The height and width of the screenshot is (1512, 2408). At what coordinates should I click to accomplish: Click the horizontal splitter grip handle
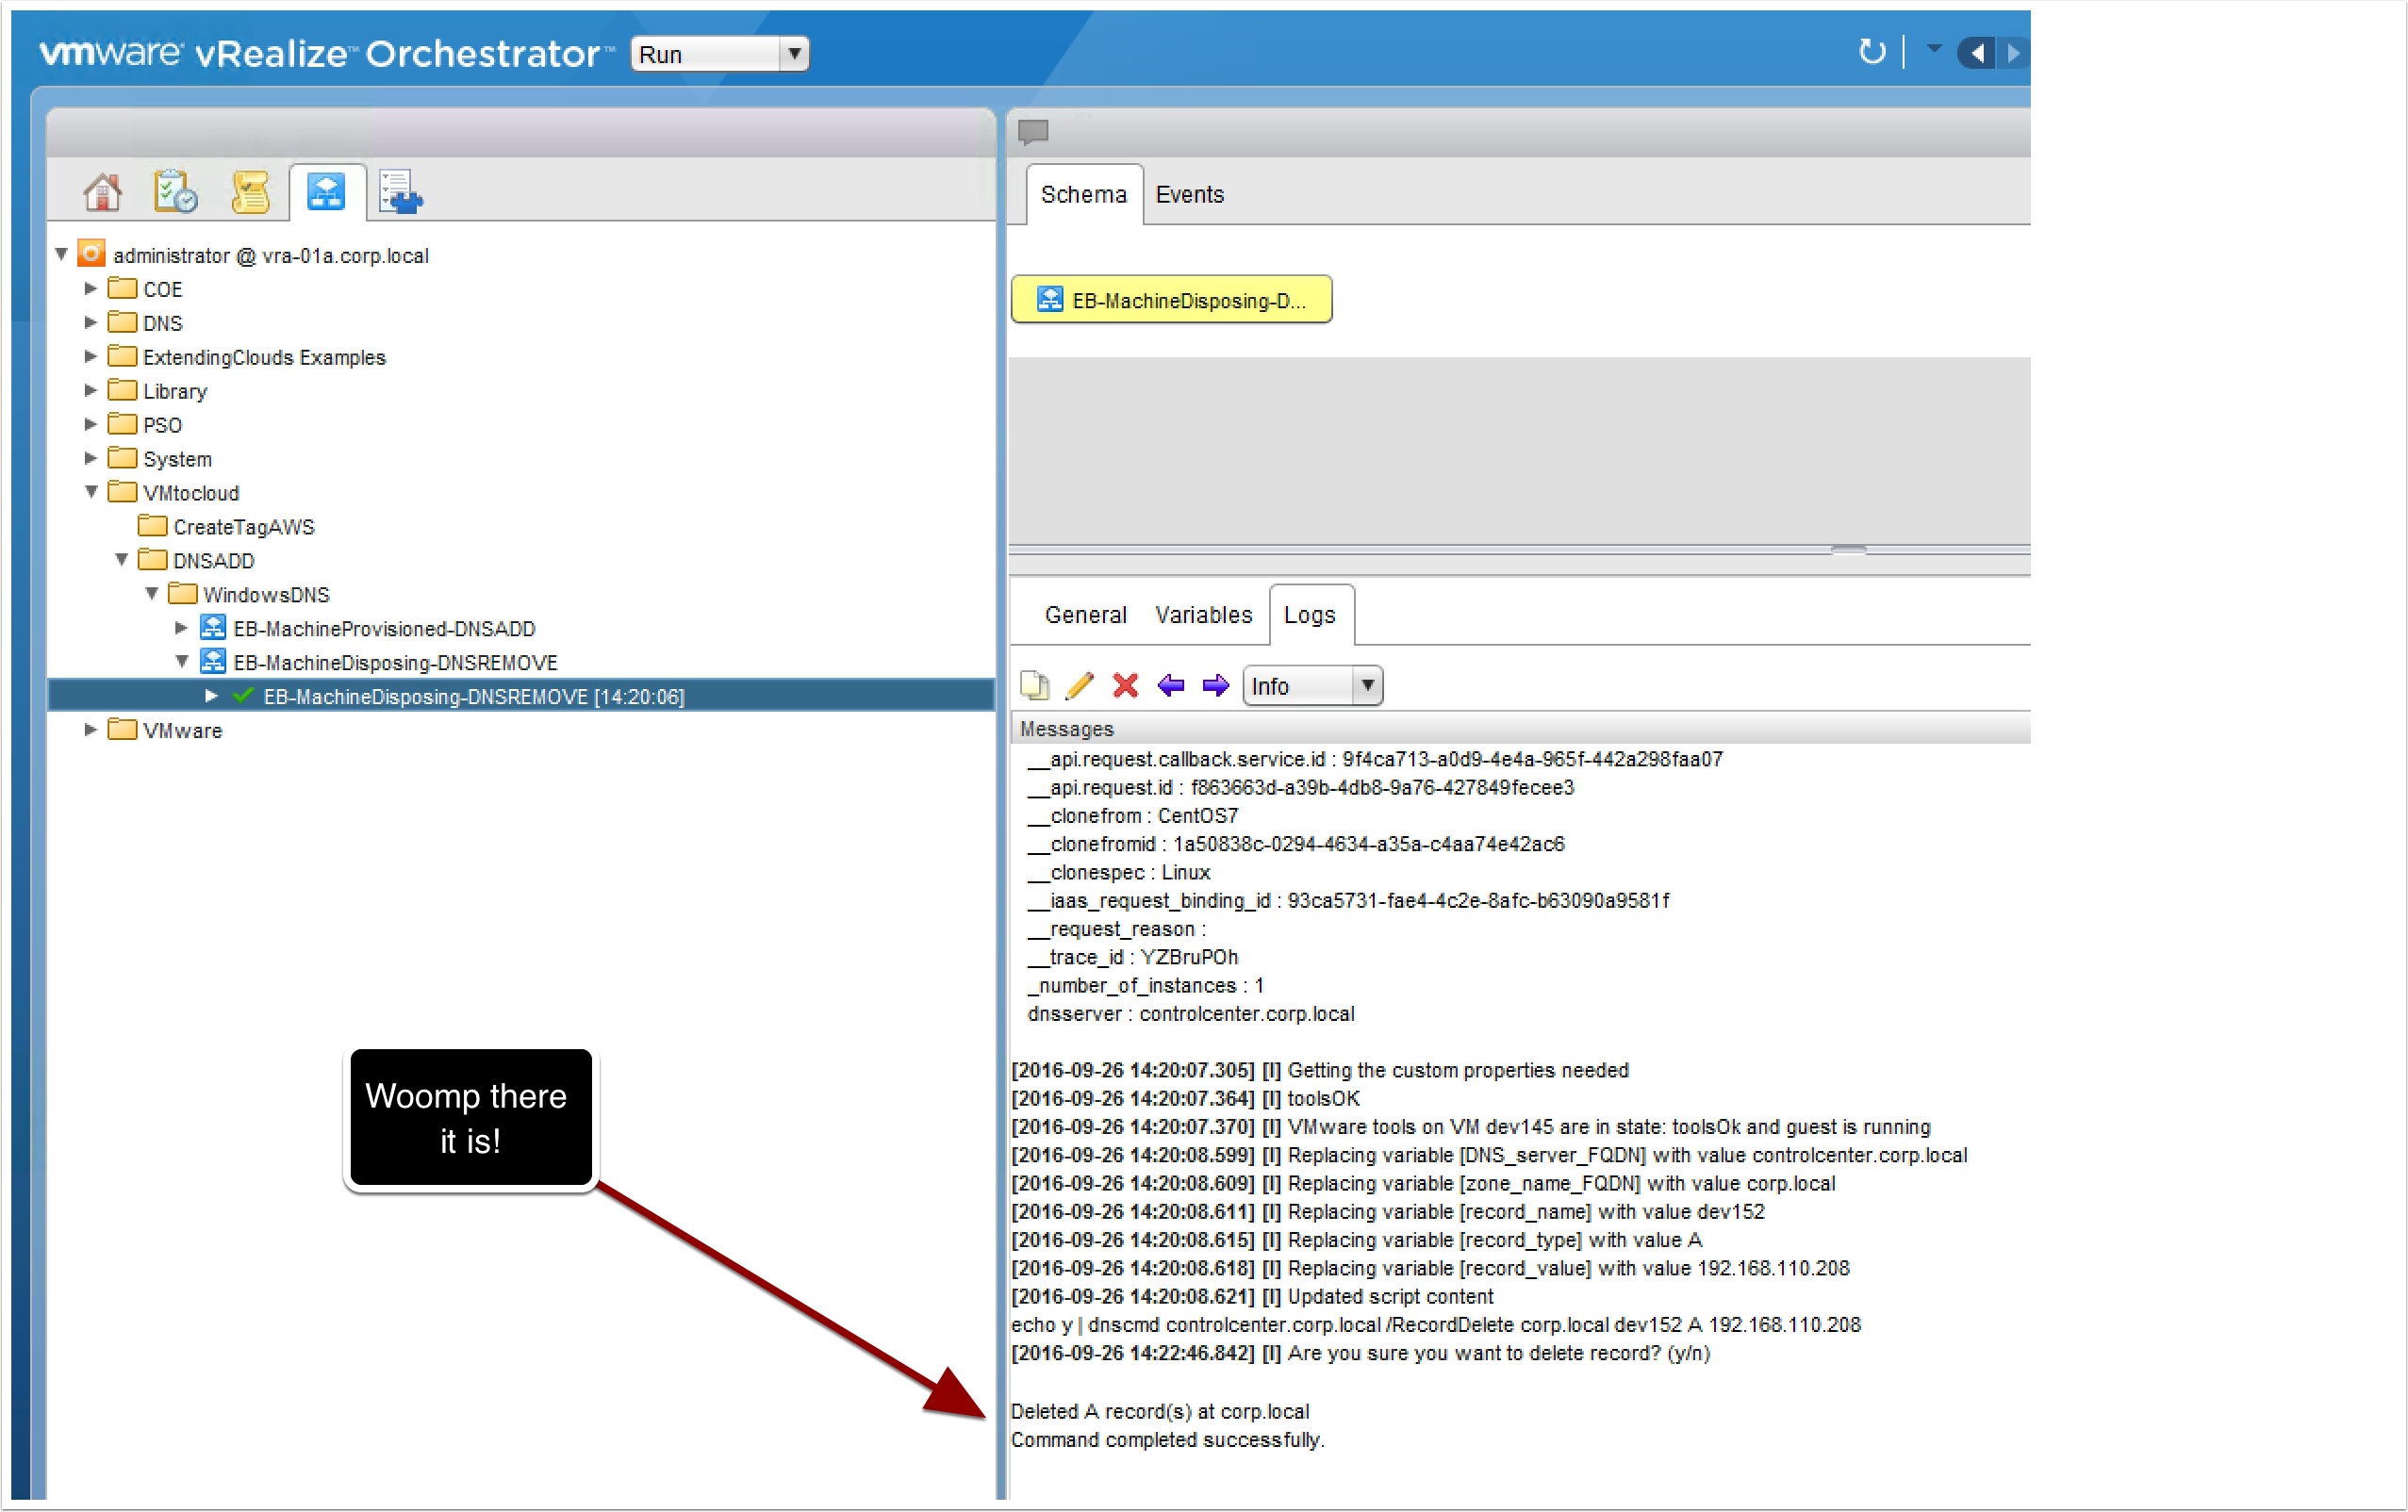click(1848, 549)
